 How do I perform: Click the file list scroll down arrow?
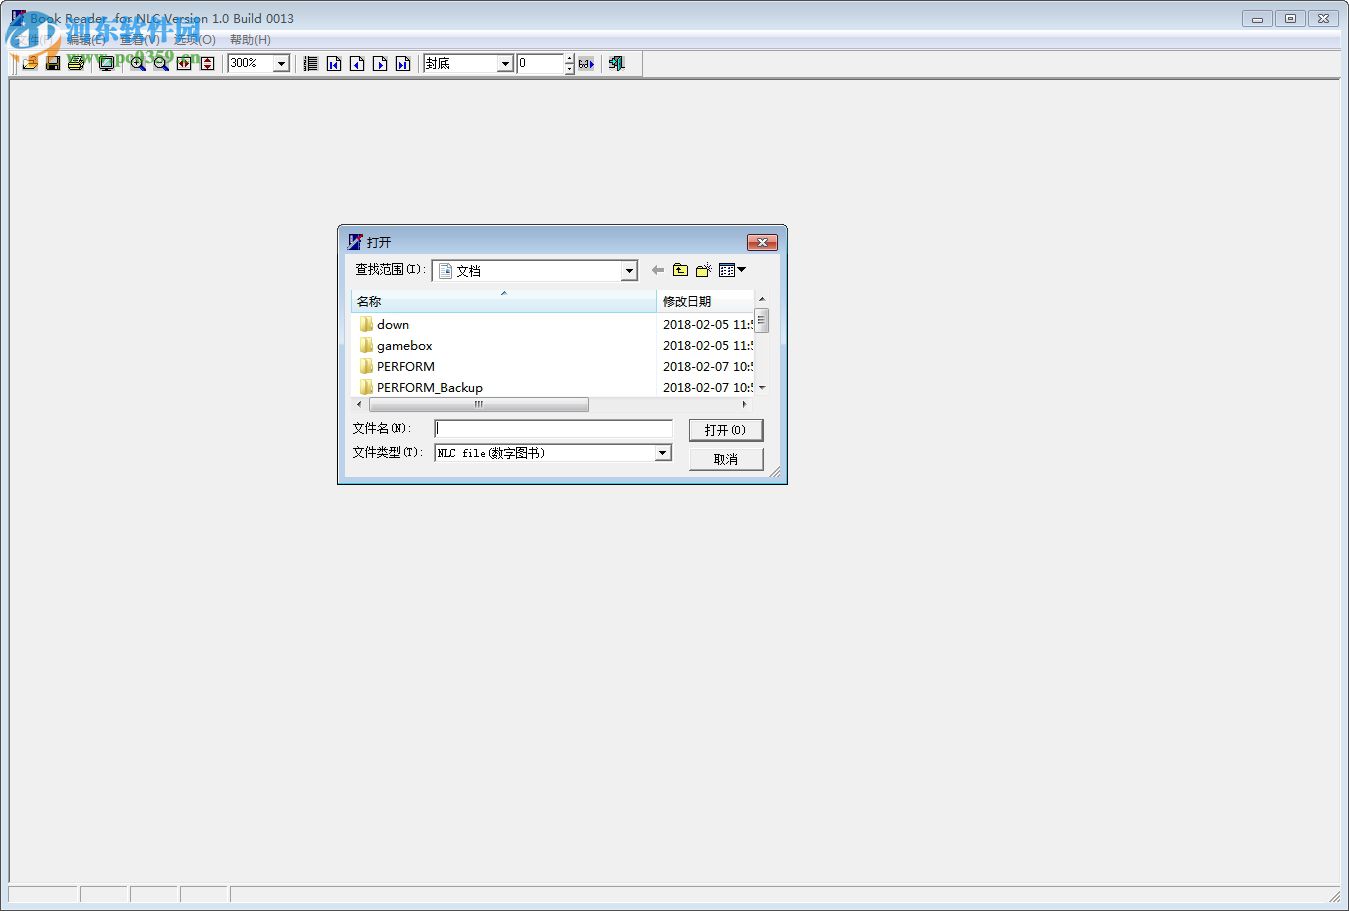pyautogui.click(x=762, y=387)
